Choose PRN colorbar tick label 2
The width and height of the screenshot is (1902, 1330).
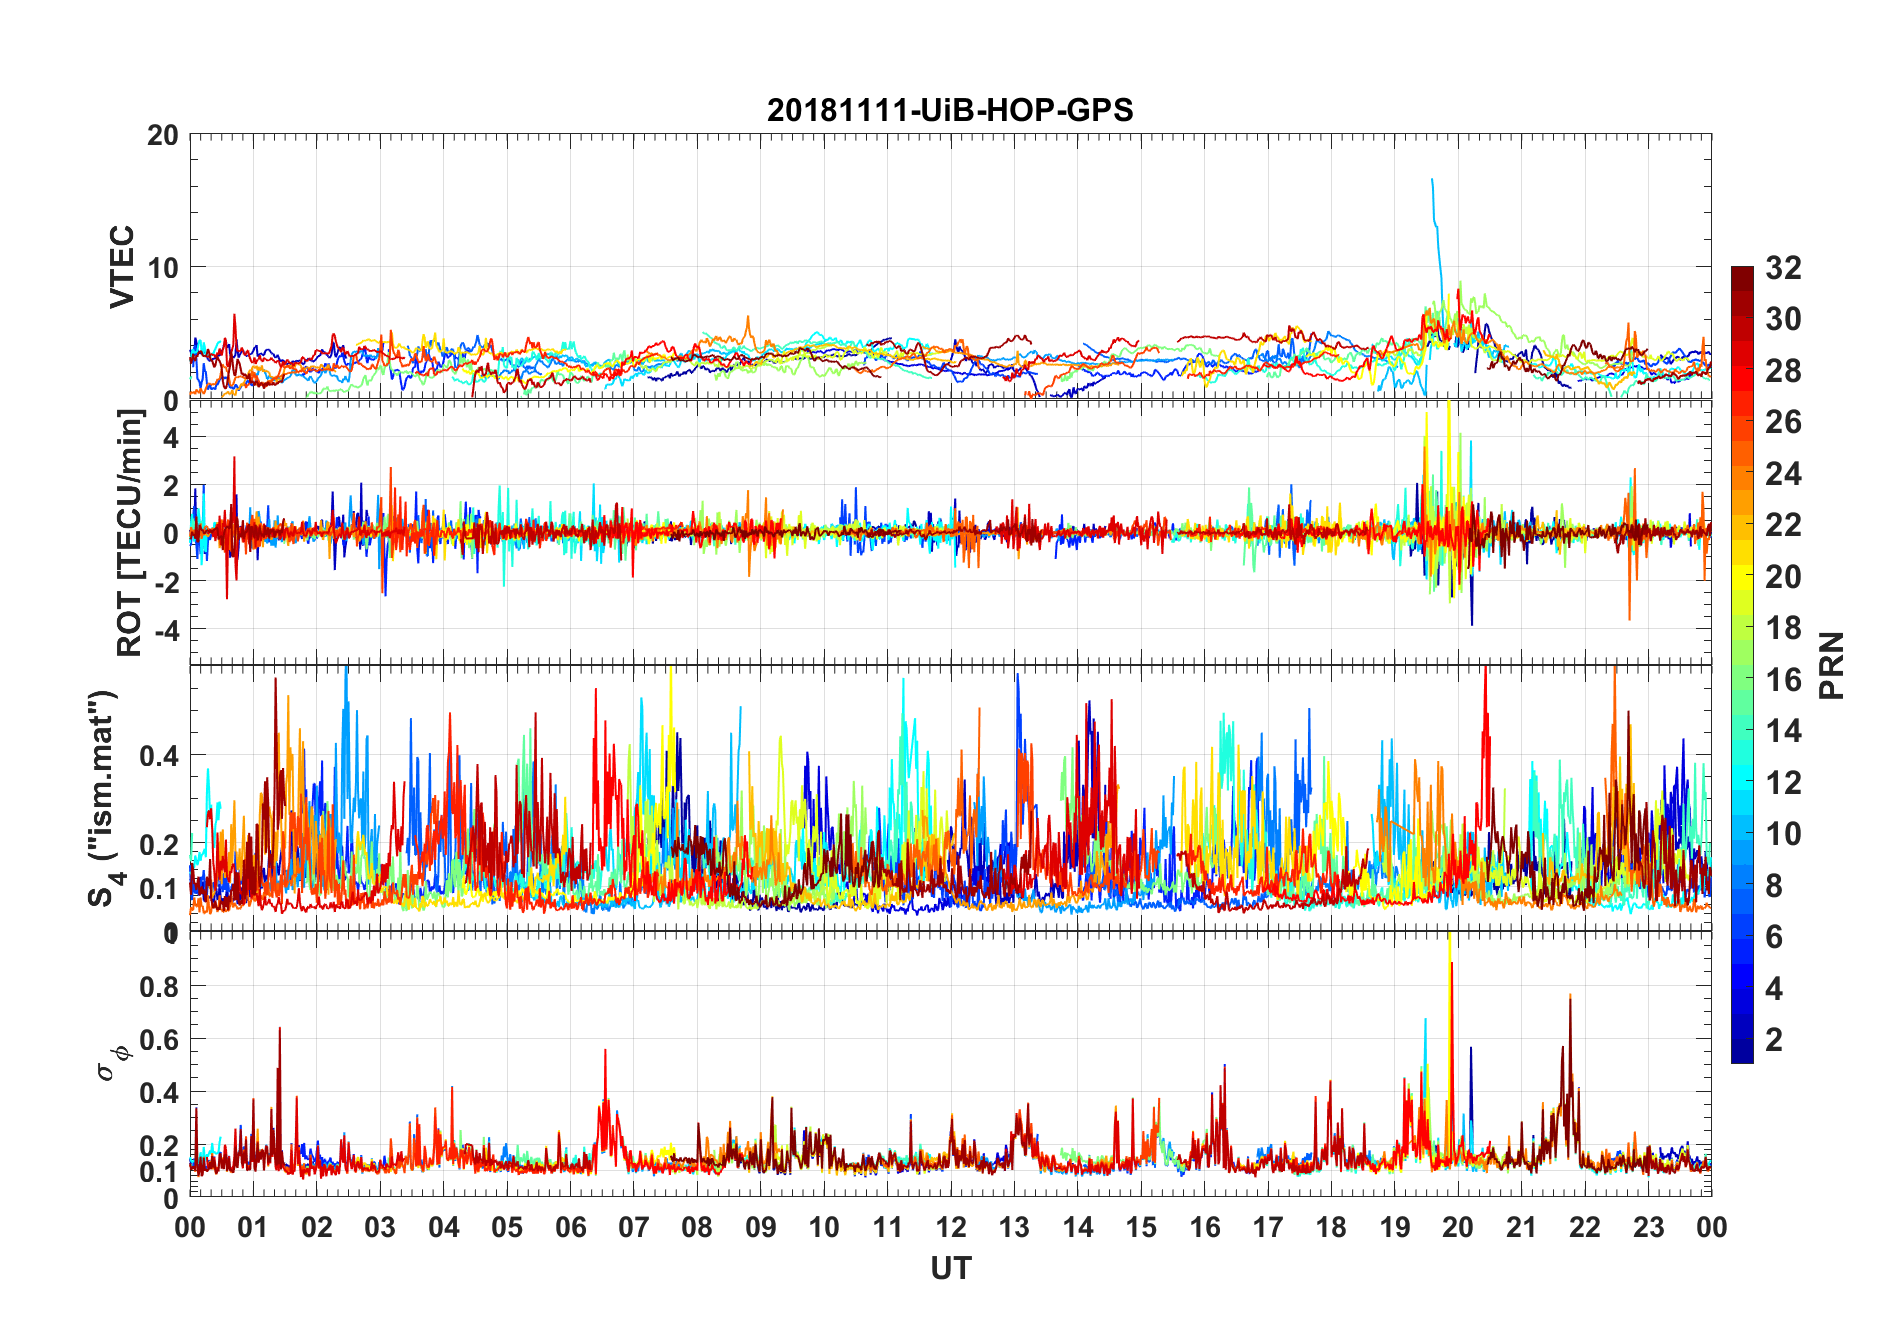click(1775, 1040)
